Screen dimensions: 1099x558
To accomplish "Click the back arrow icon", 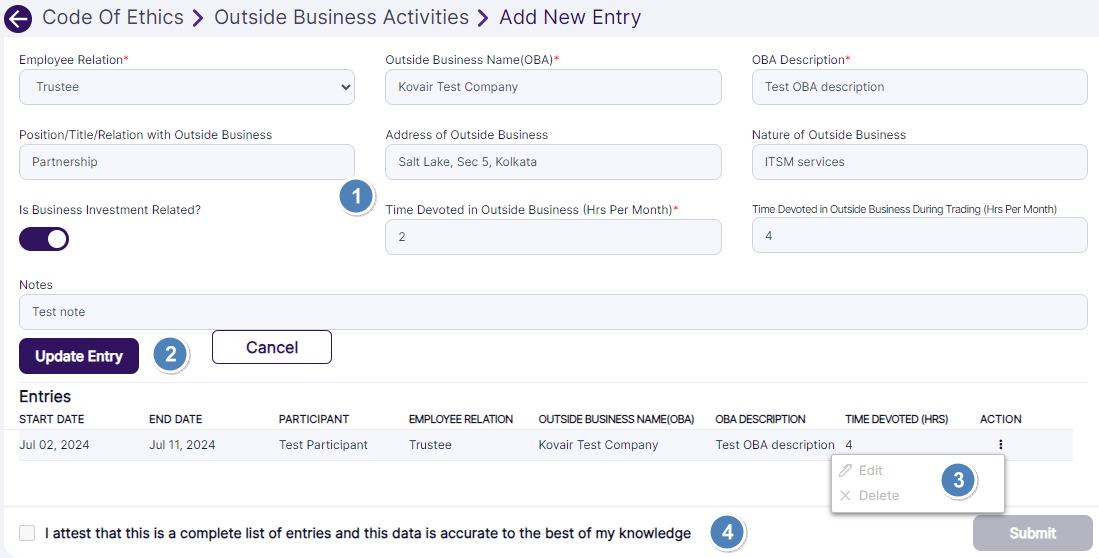I will [18, 18].
